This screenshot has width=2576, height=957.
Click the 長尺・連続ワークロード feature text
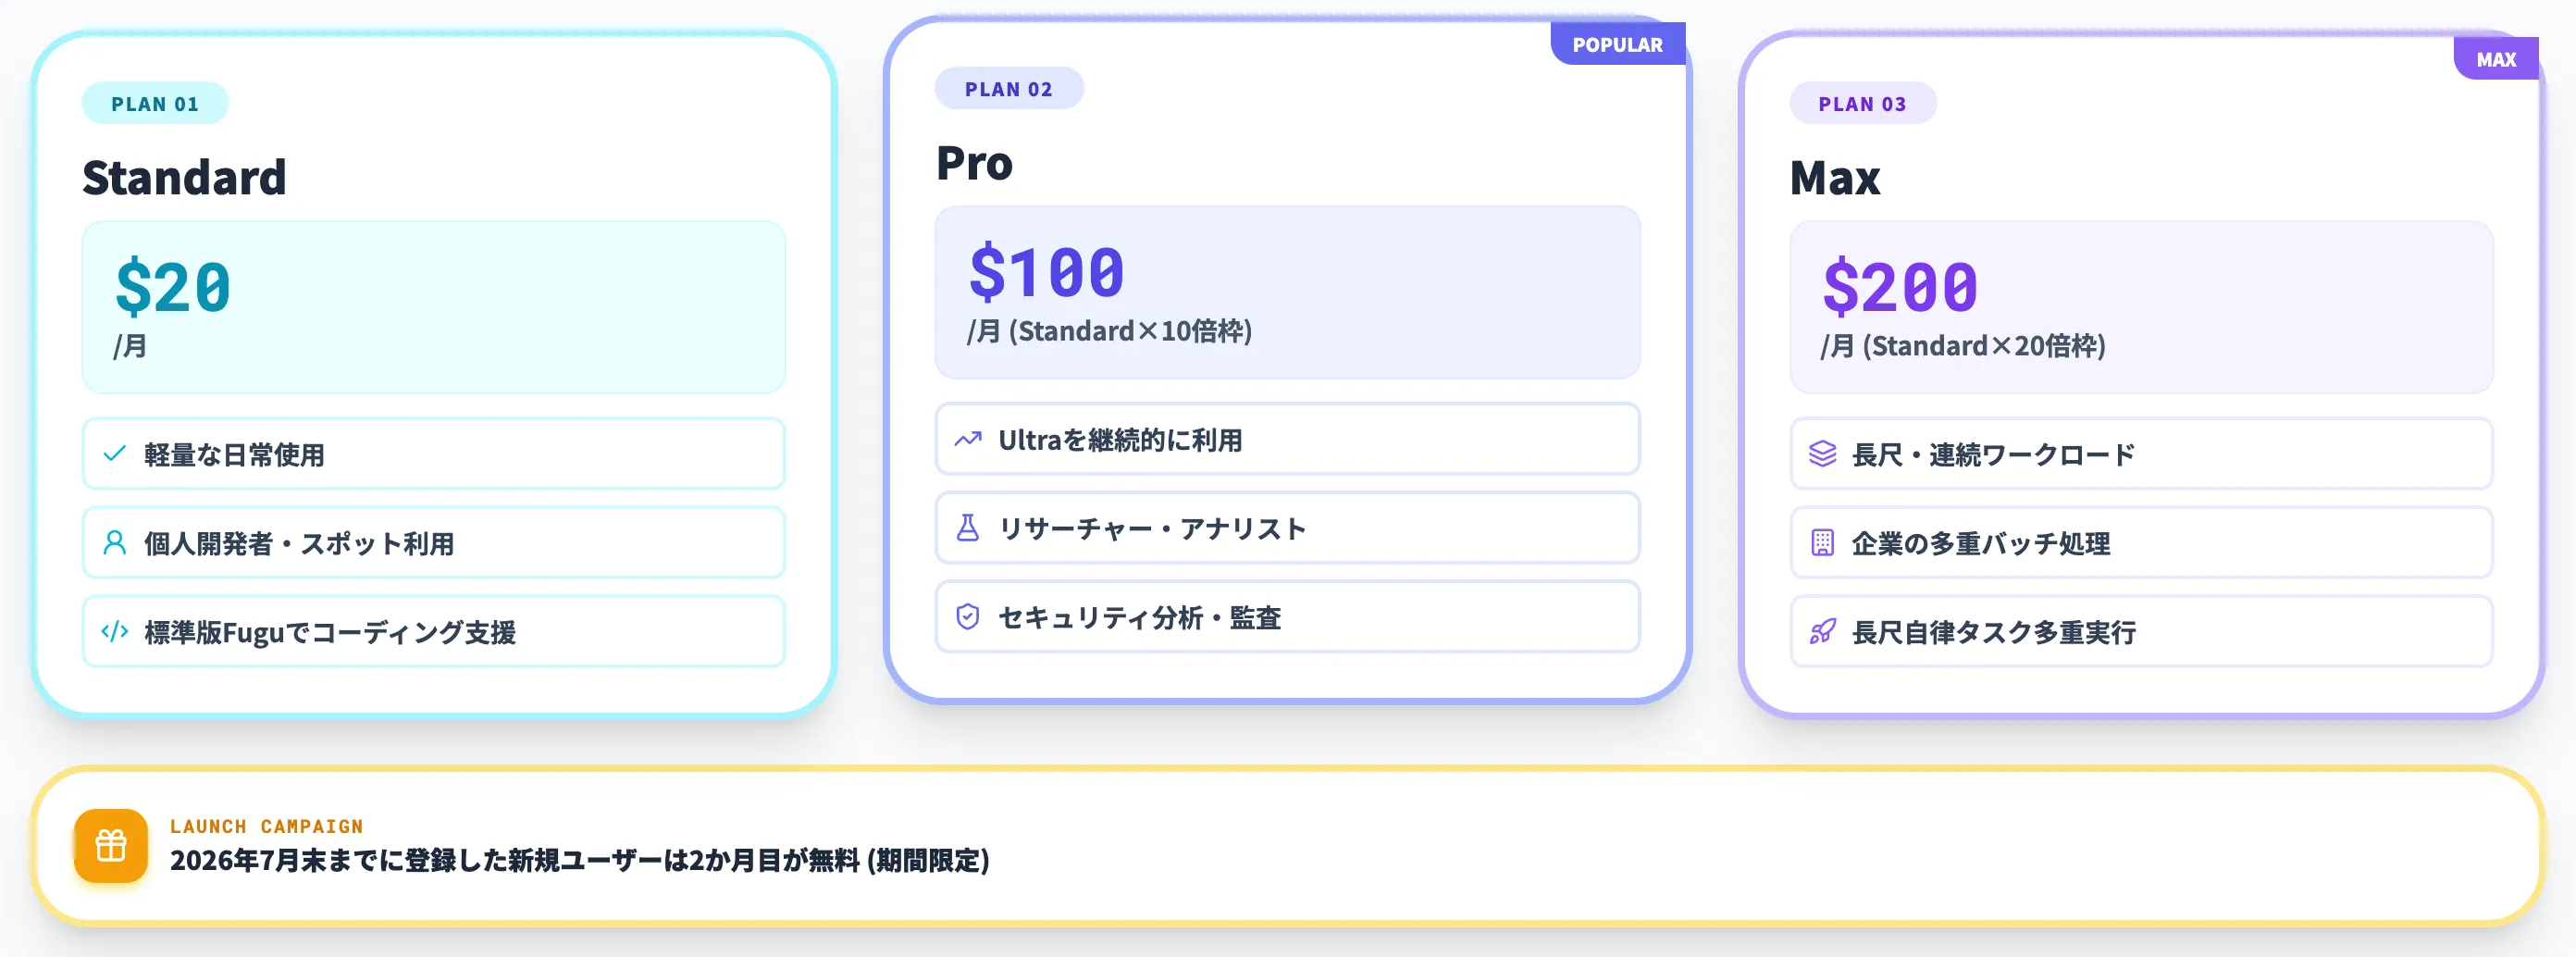[x=1993, y=455]
